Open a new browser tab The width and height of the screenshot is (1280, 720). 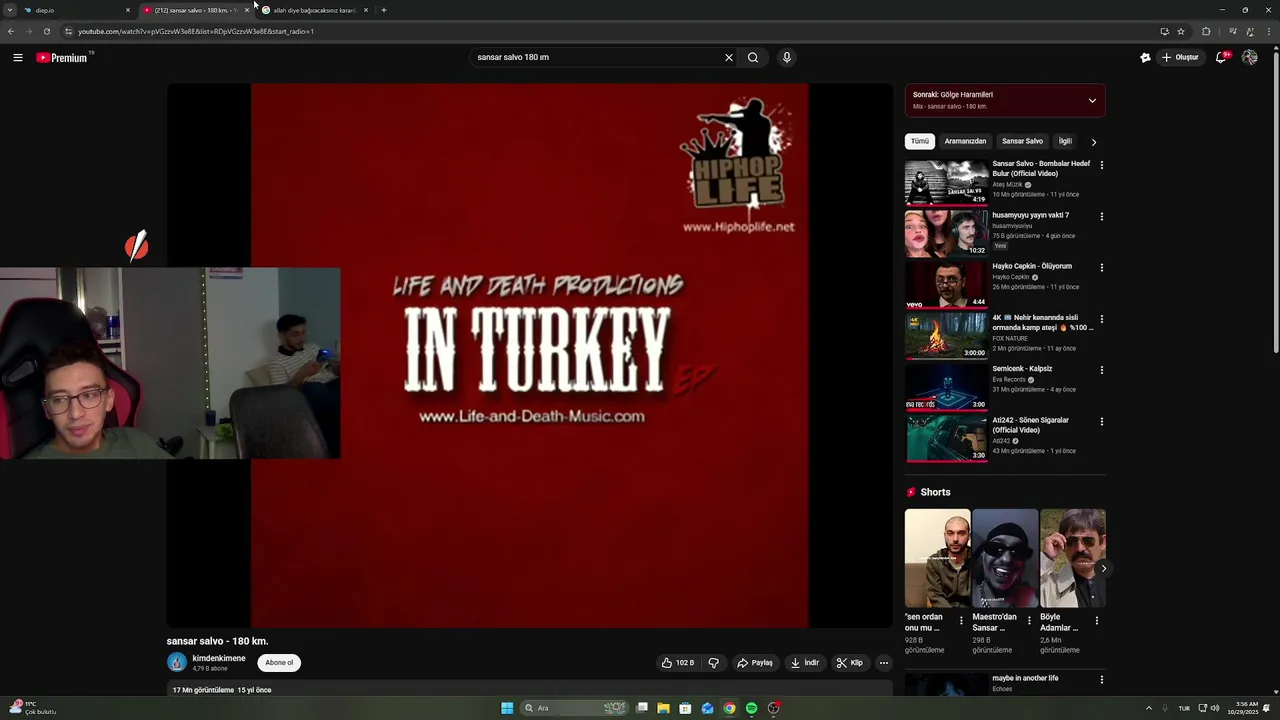pyautogui.click(x=384, y=10)
